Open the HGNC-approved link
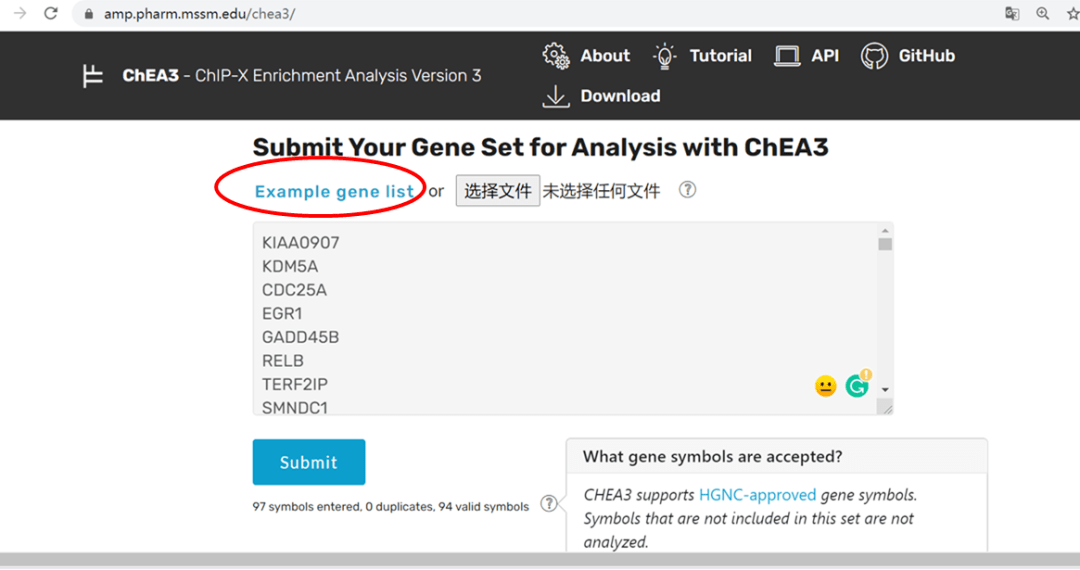 tap(757, 495)
